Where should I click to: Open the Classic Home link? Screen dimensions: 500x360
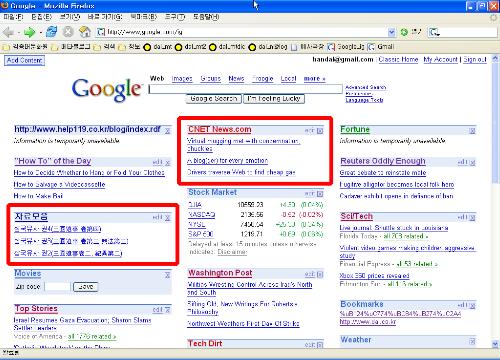(x=398, y=60)
